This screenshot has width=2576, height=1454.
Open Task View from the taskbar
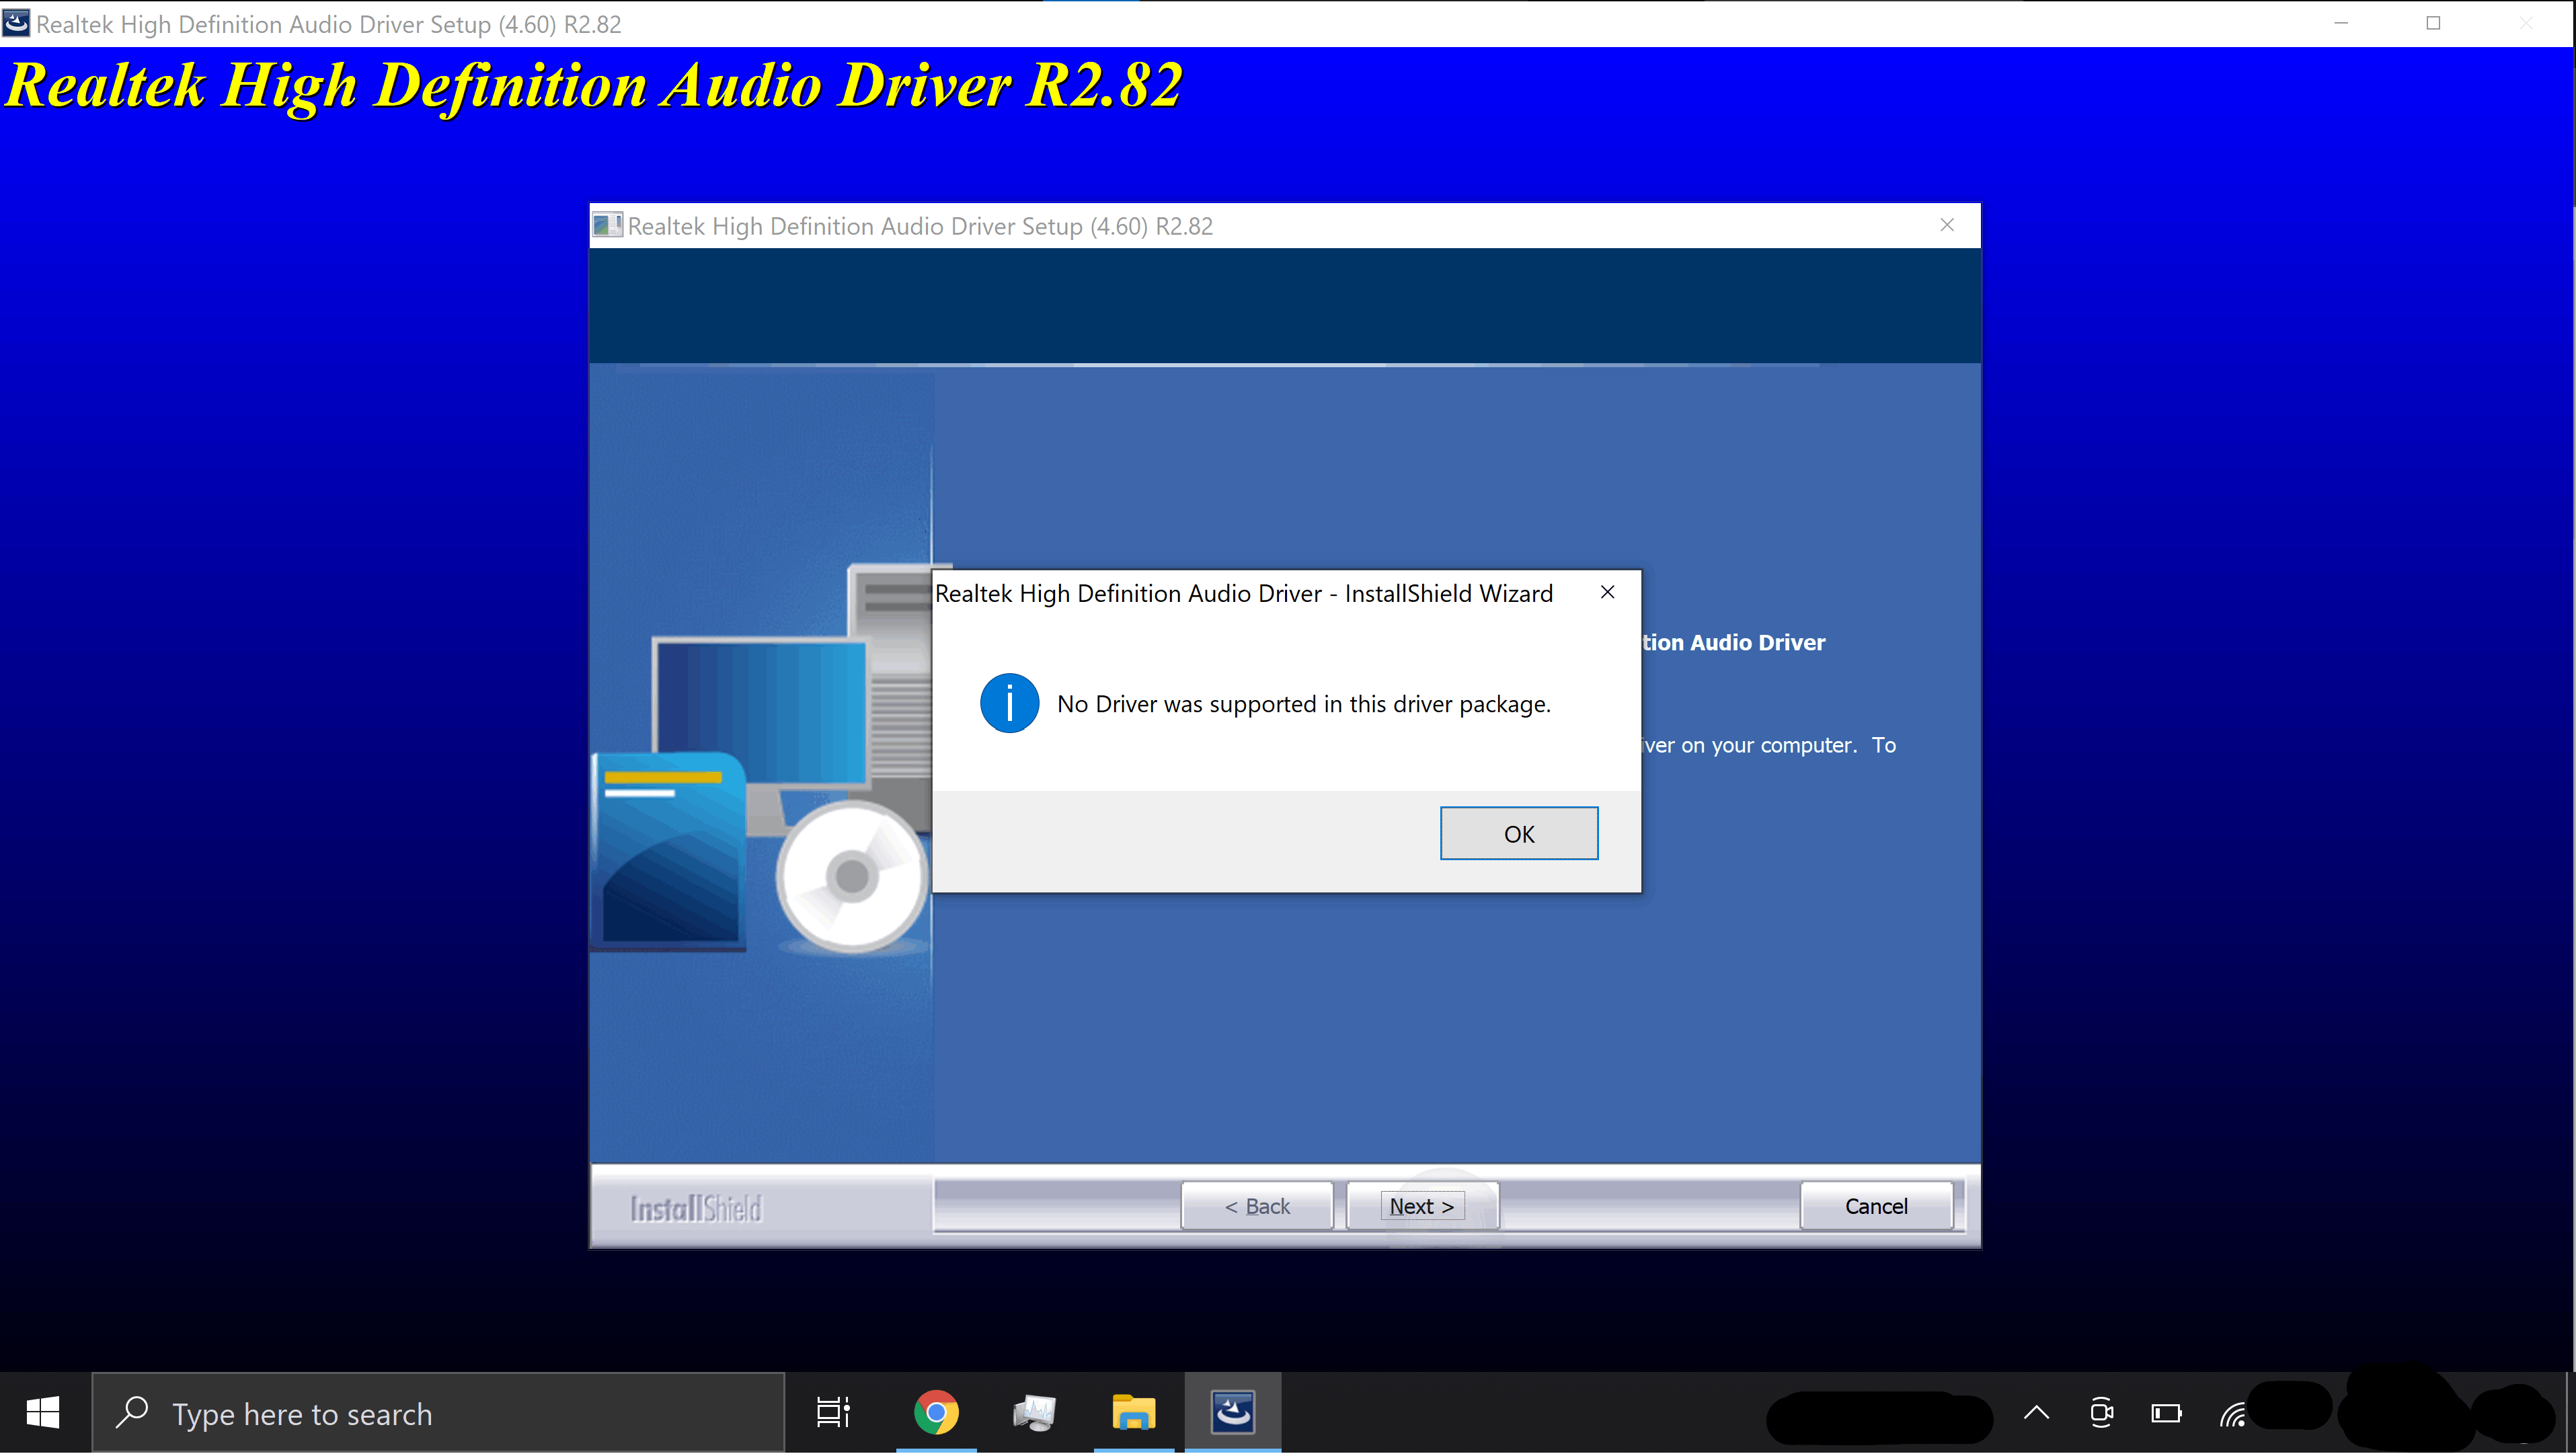click(832, 1413)
